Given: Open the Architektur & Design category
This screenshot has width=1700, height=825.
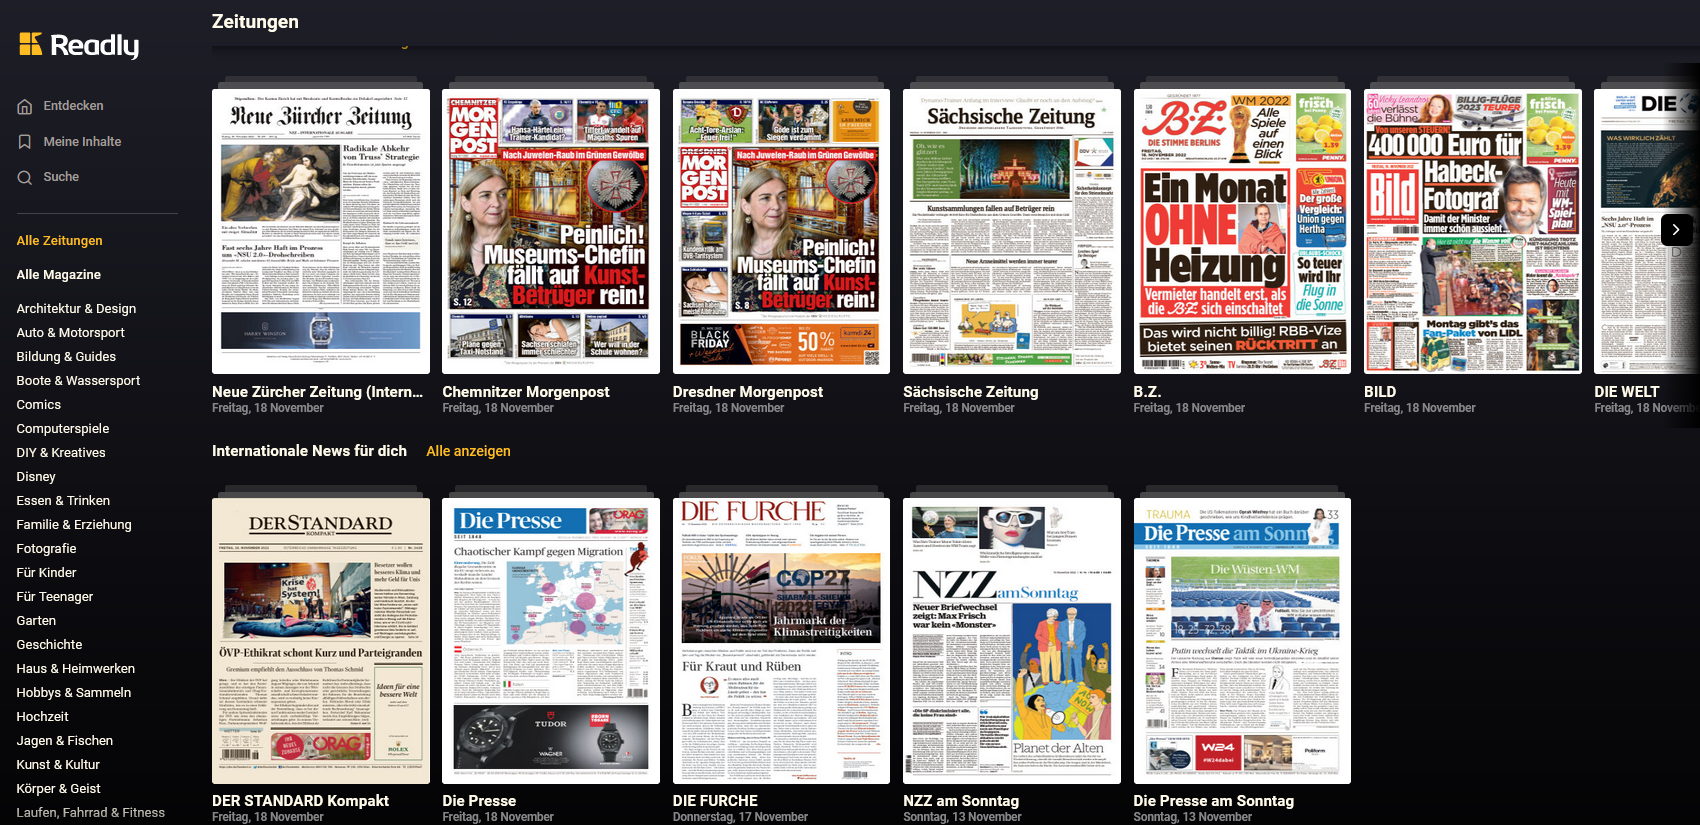Looking at the screenshot, I should [x=76, y=309].
